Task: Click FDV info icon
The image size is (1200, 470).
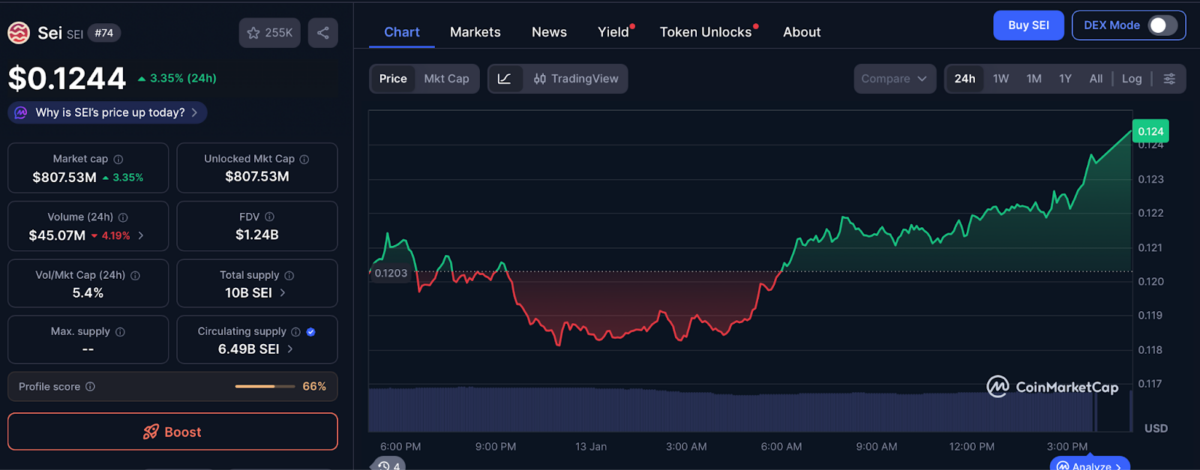Action: point(270,217)
